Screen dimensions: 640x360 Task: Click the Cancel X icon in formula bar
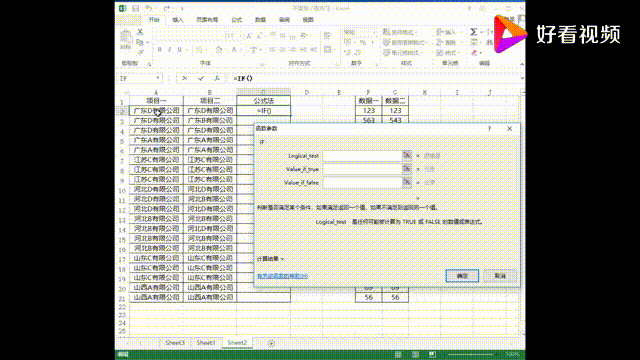tap(184, 78)
